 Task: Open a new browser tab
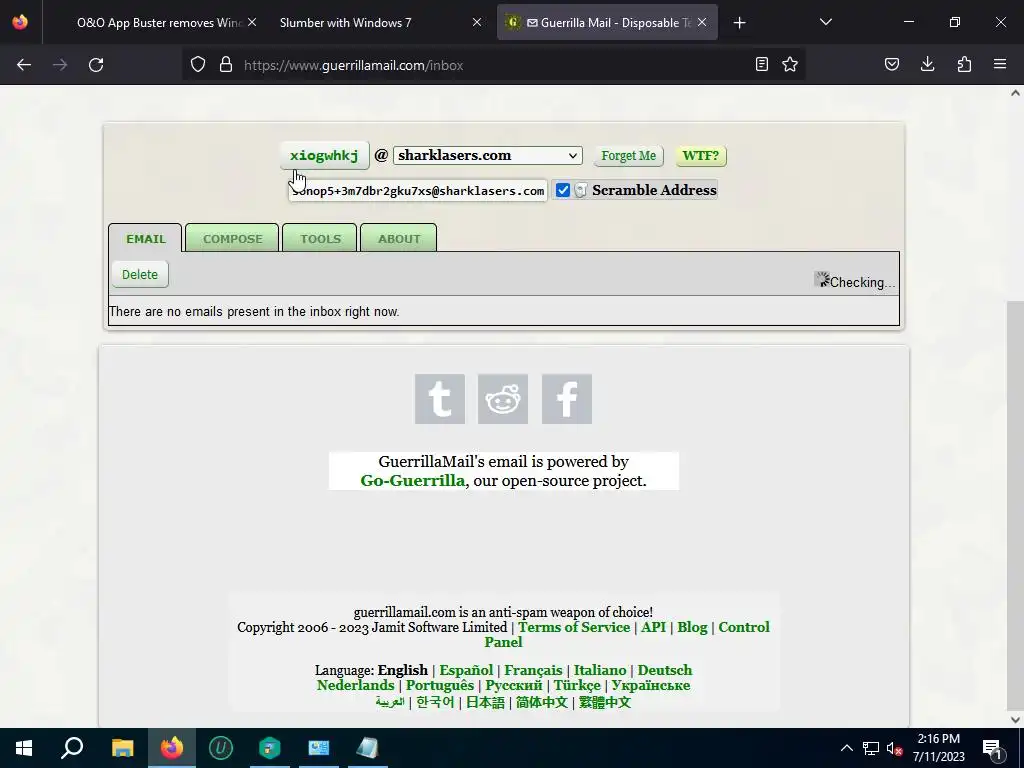[739, 23]
